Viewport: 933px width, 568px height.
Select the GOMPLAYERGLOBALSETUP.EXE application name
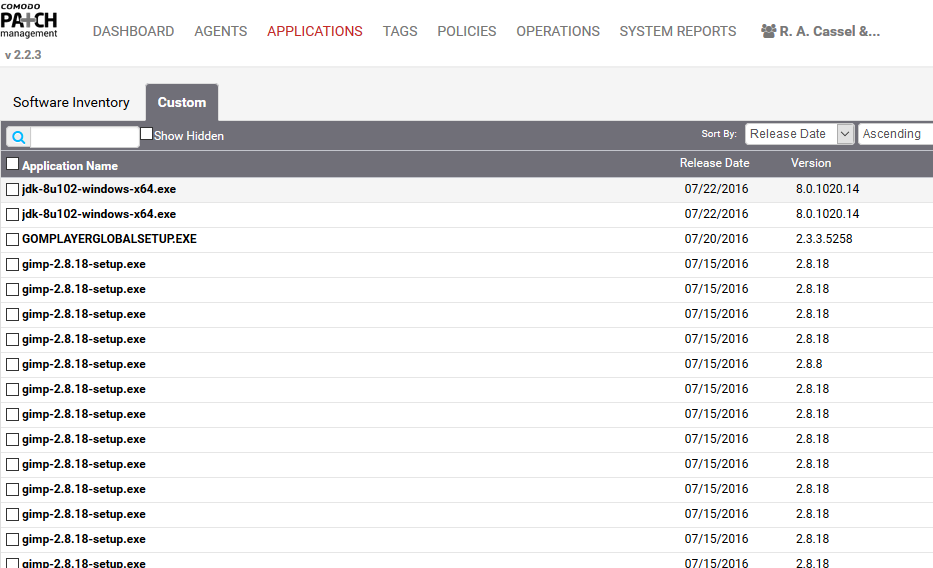coord(109,239)
